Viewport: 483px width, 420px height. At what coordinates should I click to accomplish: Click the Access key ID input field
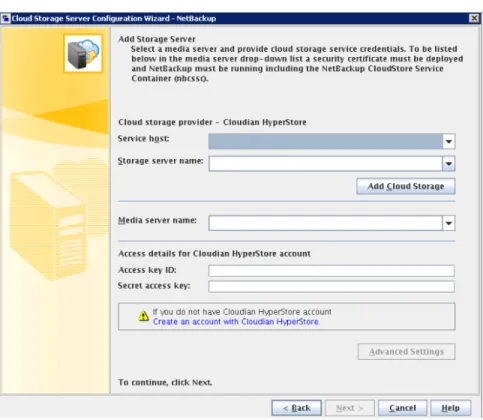coord(331,271)
